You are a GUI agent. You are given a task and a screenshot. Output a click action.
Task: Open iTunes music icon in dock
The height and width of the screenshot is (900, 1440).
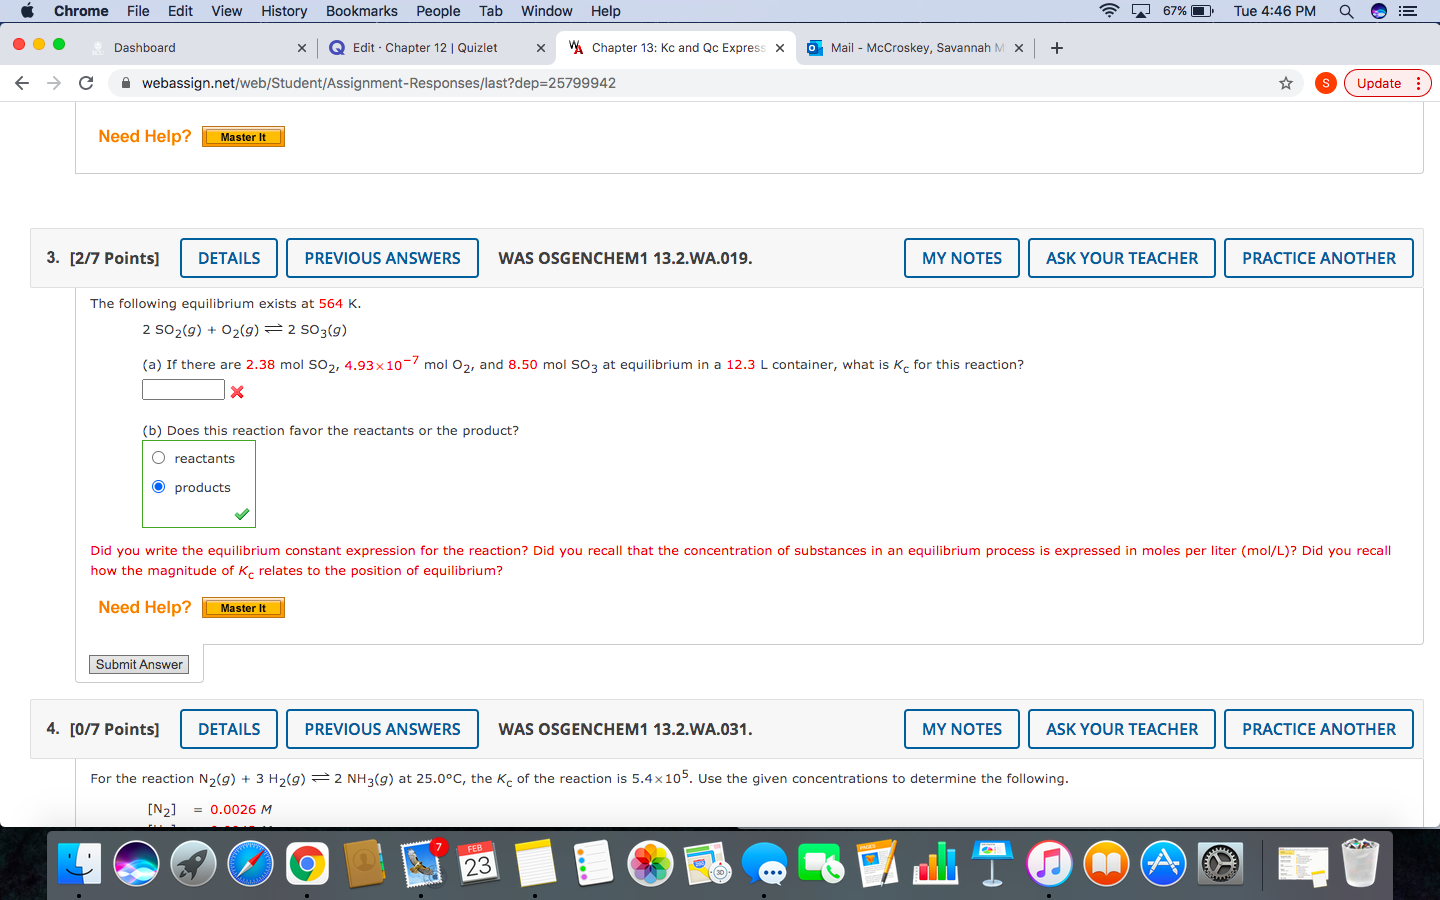click(1049, 863)
